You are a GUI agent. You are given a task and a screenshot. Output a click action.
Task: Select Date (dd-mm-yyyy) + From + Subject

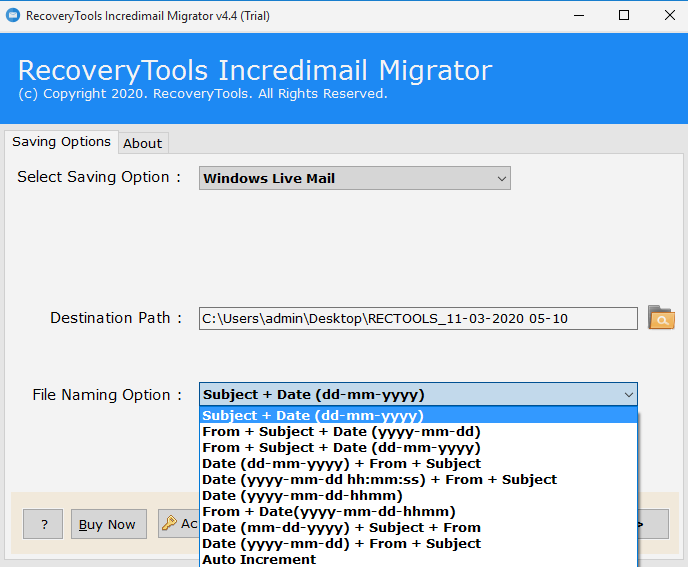(341, 463)
